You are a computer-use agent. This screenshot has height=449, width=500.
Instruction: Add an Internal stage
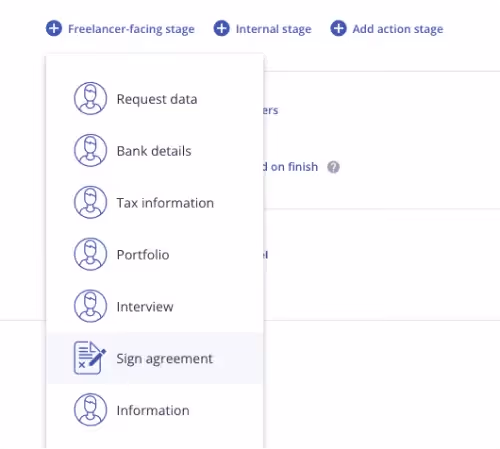274,29
